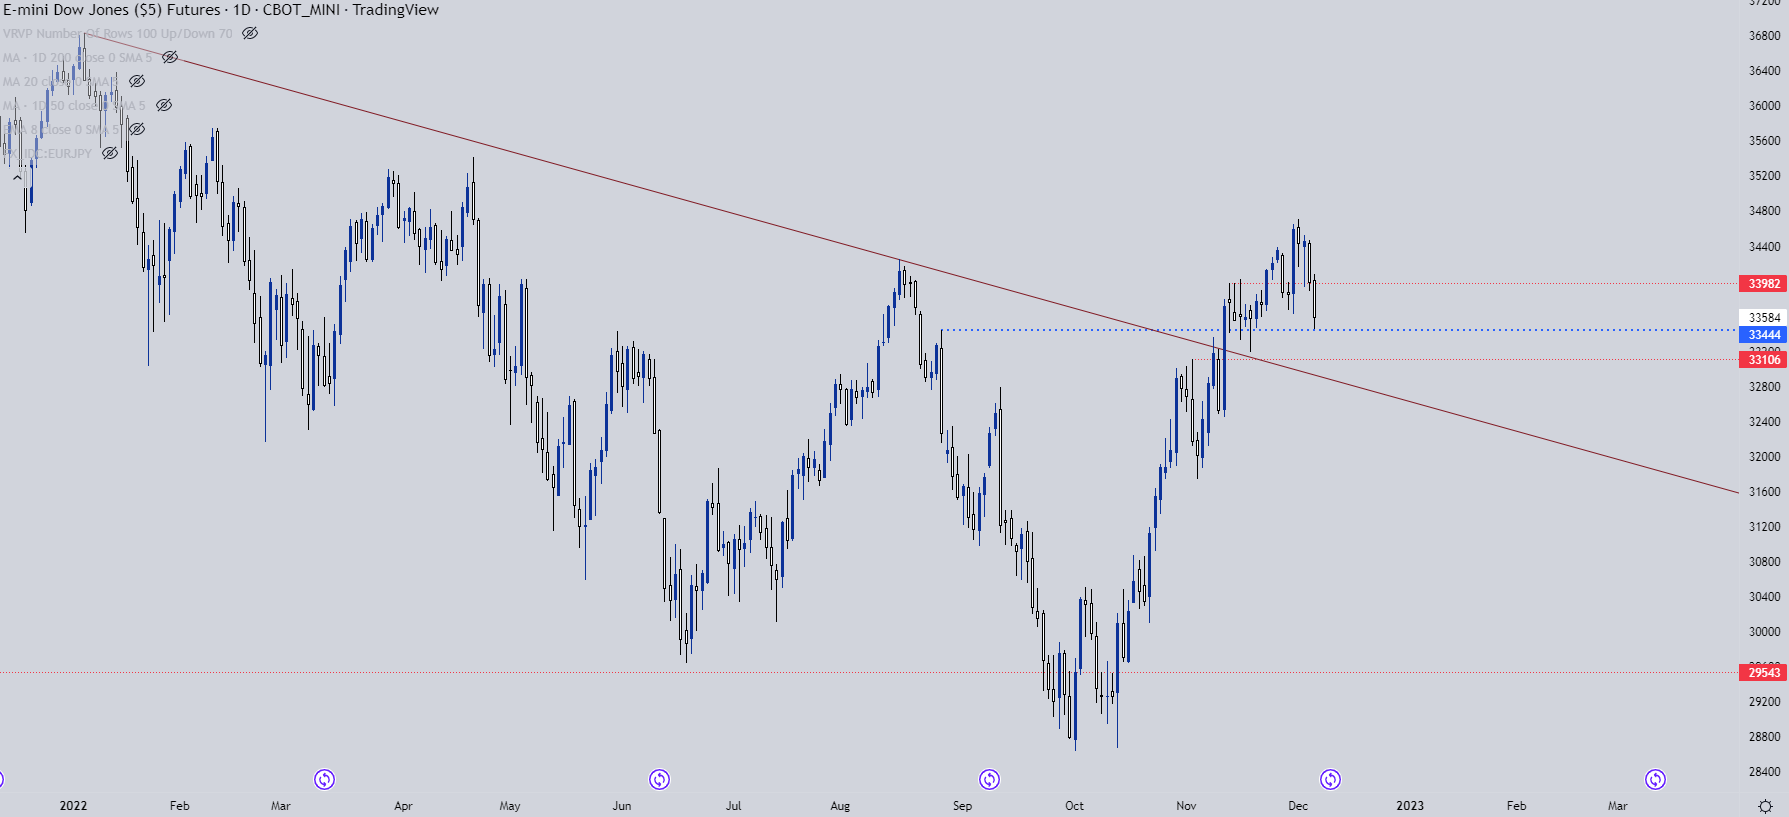The height and width of the screenshot is (817, 1789).
Task: Unhide the MA 20 close indicator
Action: pos(137,81)
